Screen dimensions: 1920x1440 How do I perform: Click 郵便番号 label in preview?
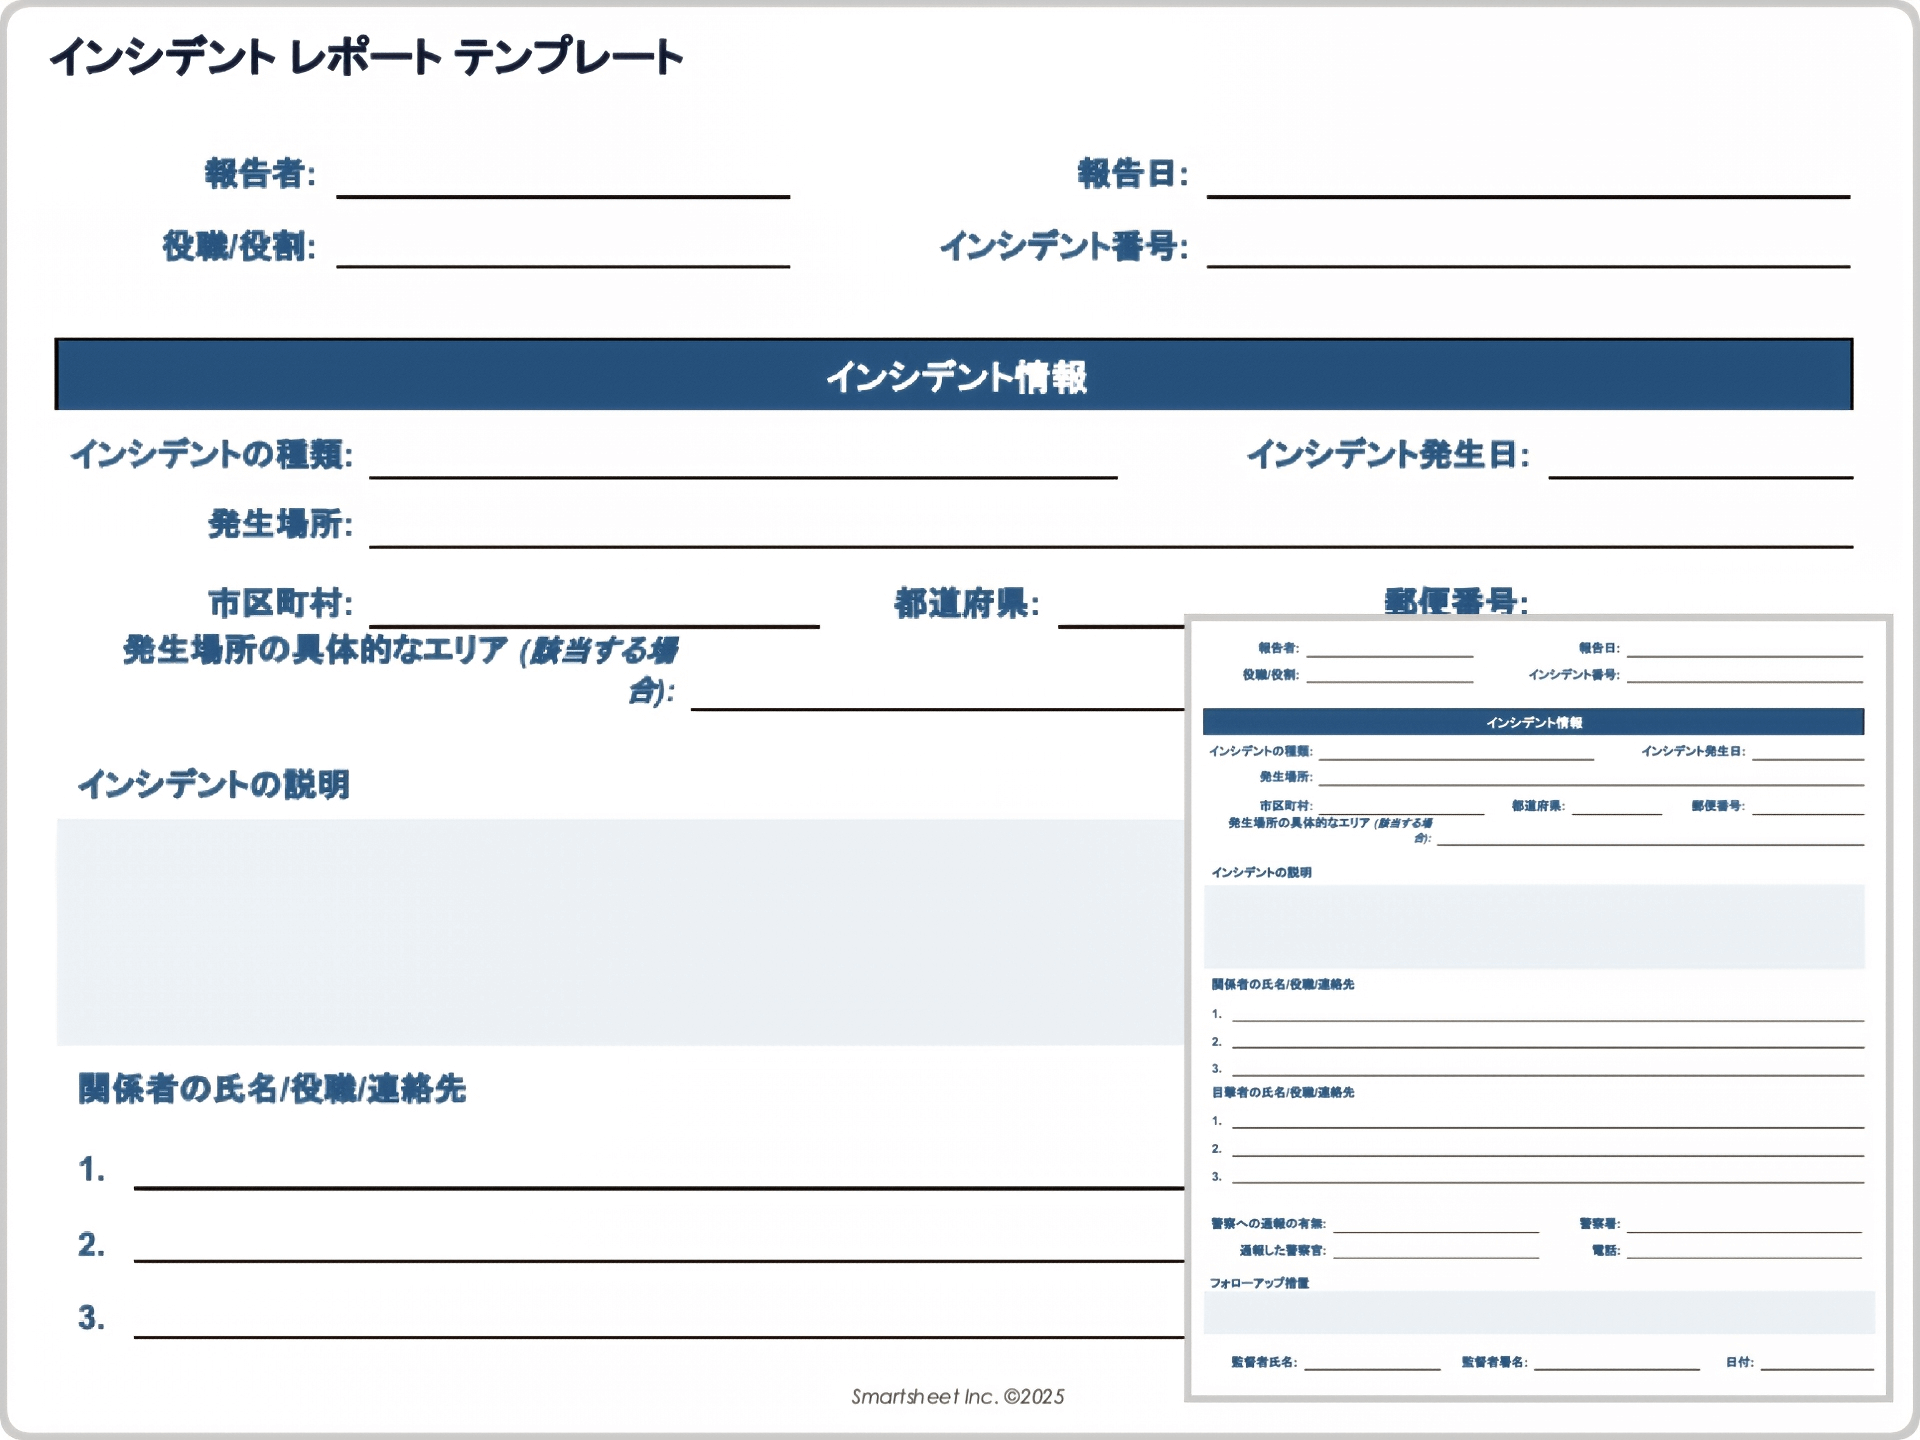pyautogui.click(x=1718, y=806)
